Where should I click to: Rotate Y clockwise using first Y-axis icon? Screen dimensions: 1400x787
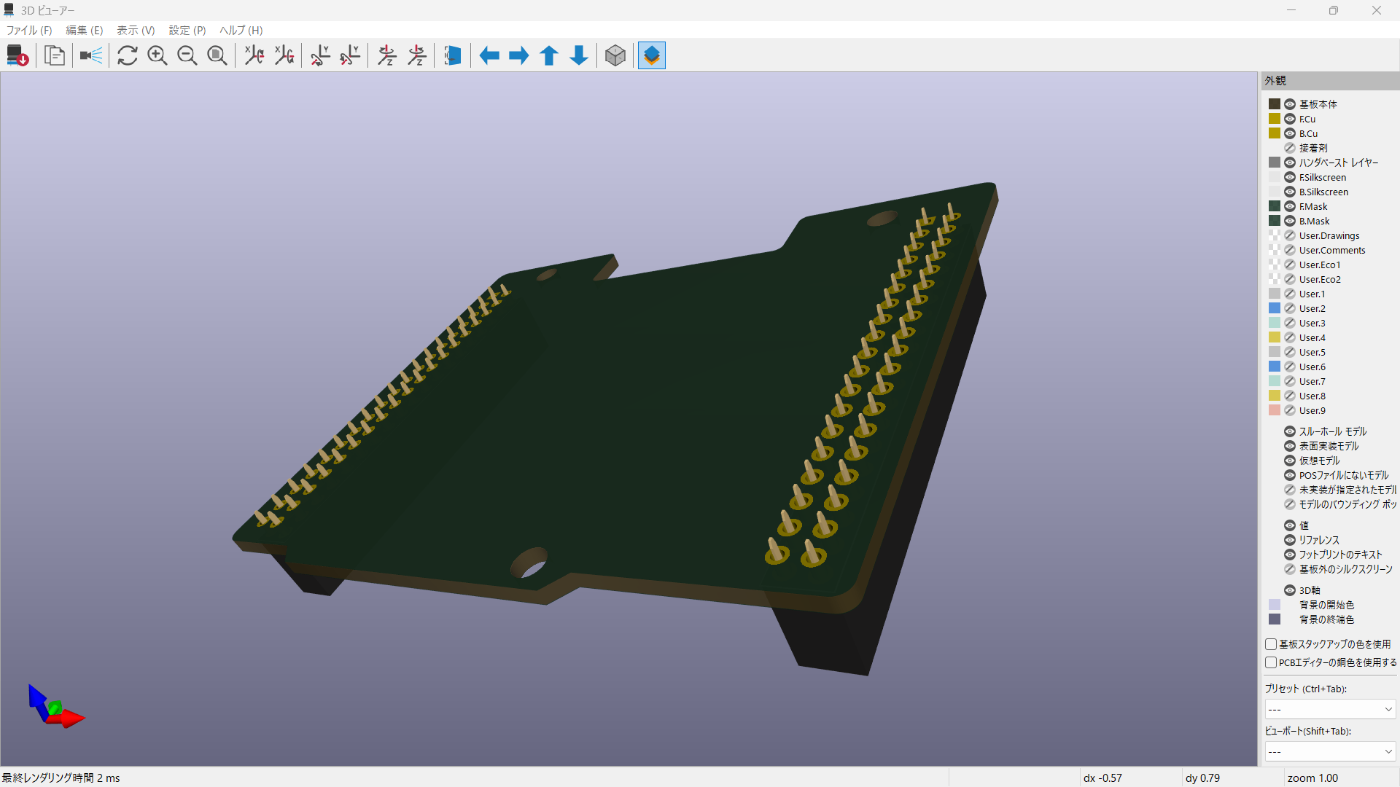pos(320,56)
